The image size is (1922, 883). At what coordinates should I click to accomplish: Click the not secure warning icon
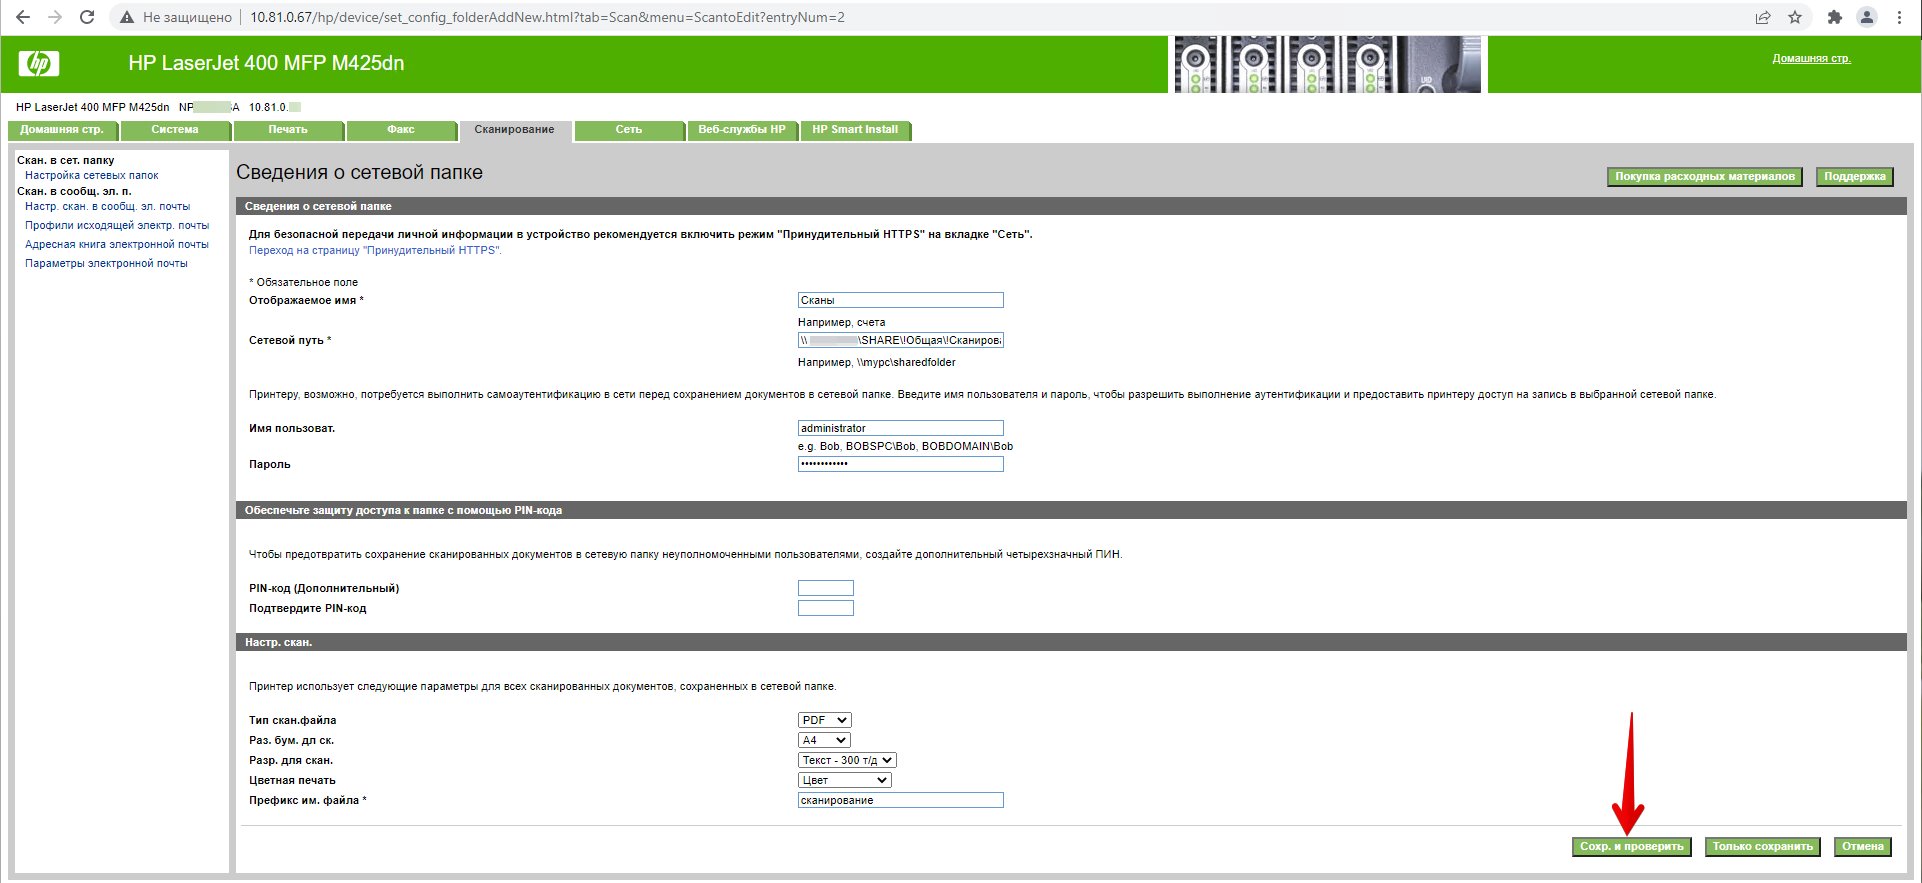coord(127,17)
